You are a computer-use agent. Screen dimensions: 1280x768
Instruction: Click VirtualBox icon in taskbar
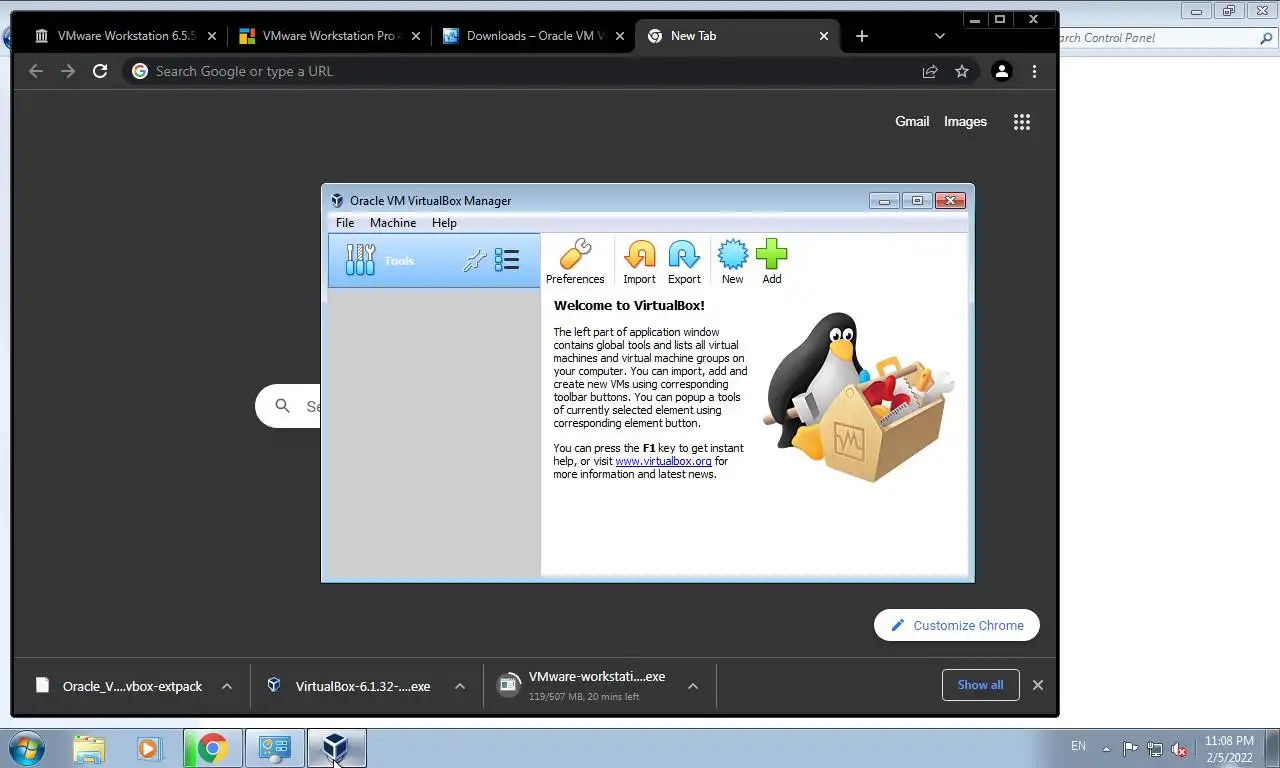click(336, 748)
